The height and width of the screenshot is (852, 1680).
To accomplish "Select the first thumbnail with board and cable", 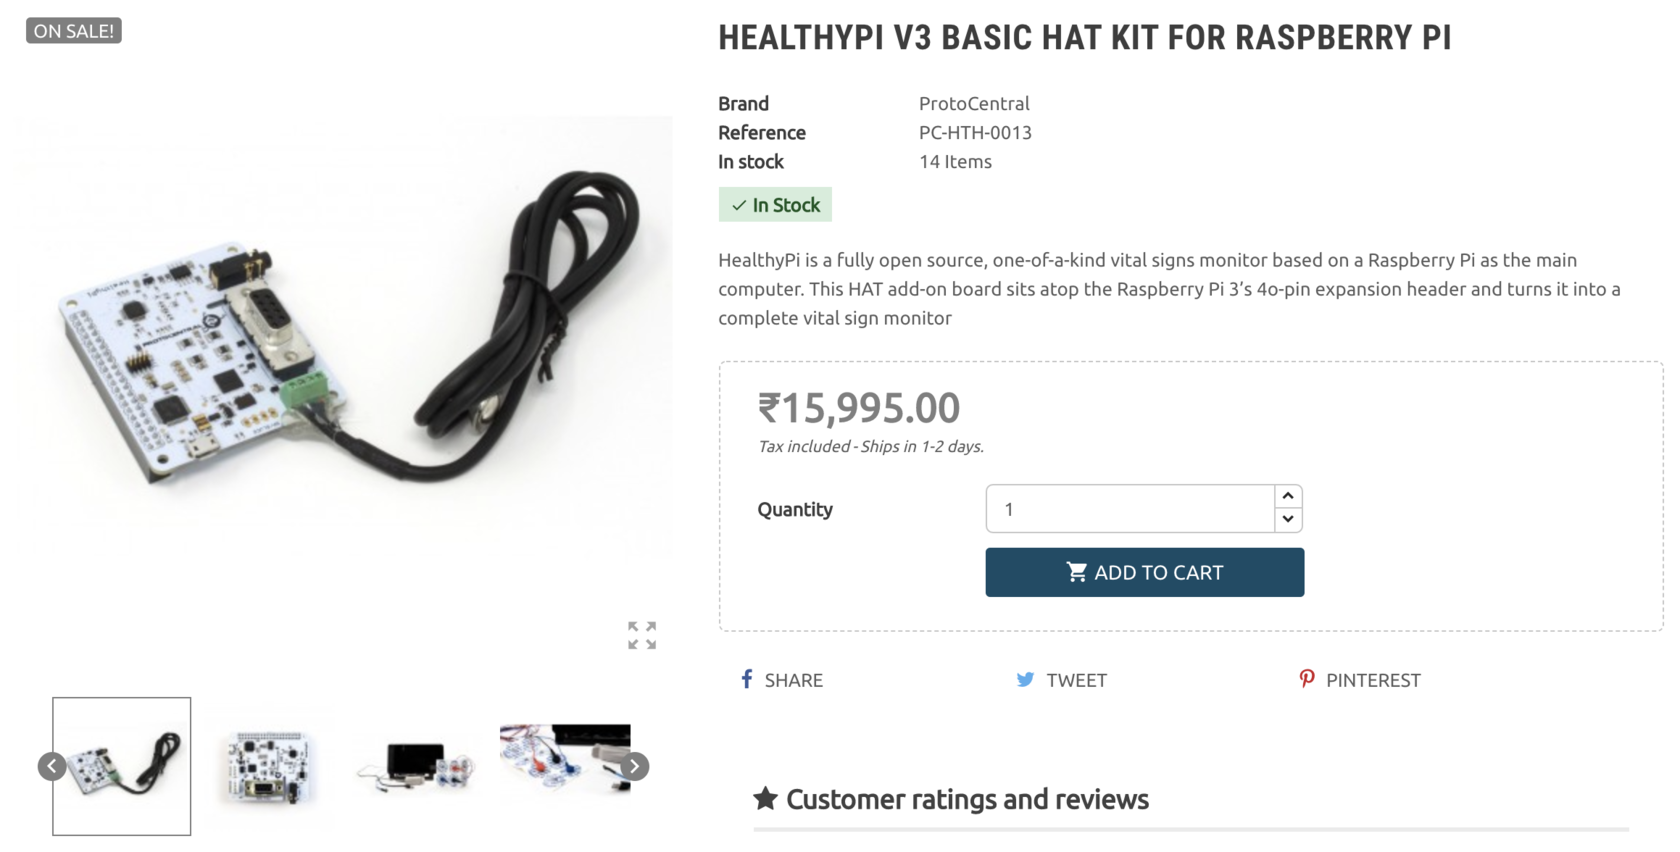I will [122, 766].
